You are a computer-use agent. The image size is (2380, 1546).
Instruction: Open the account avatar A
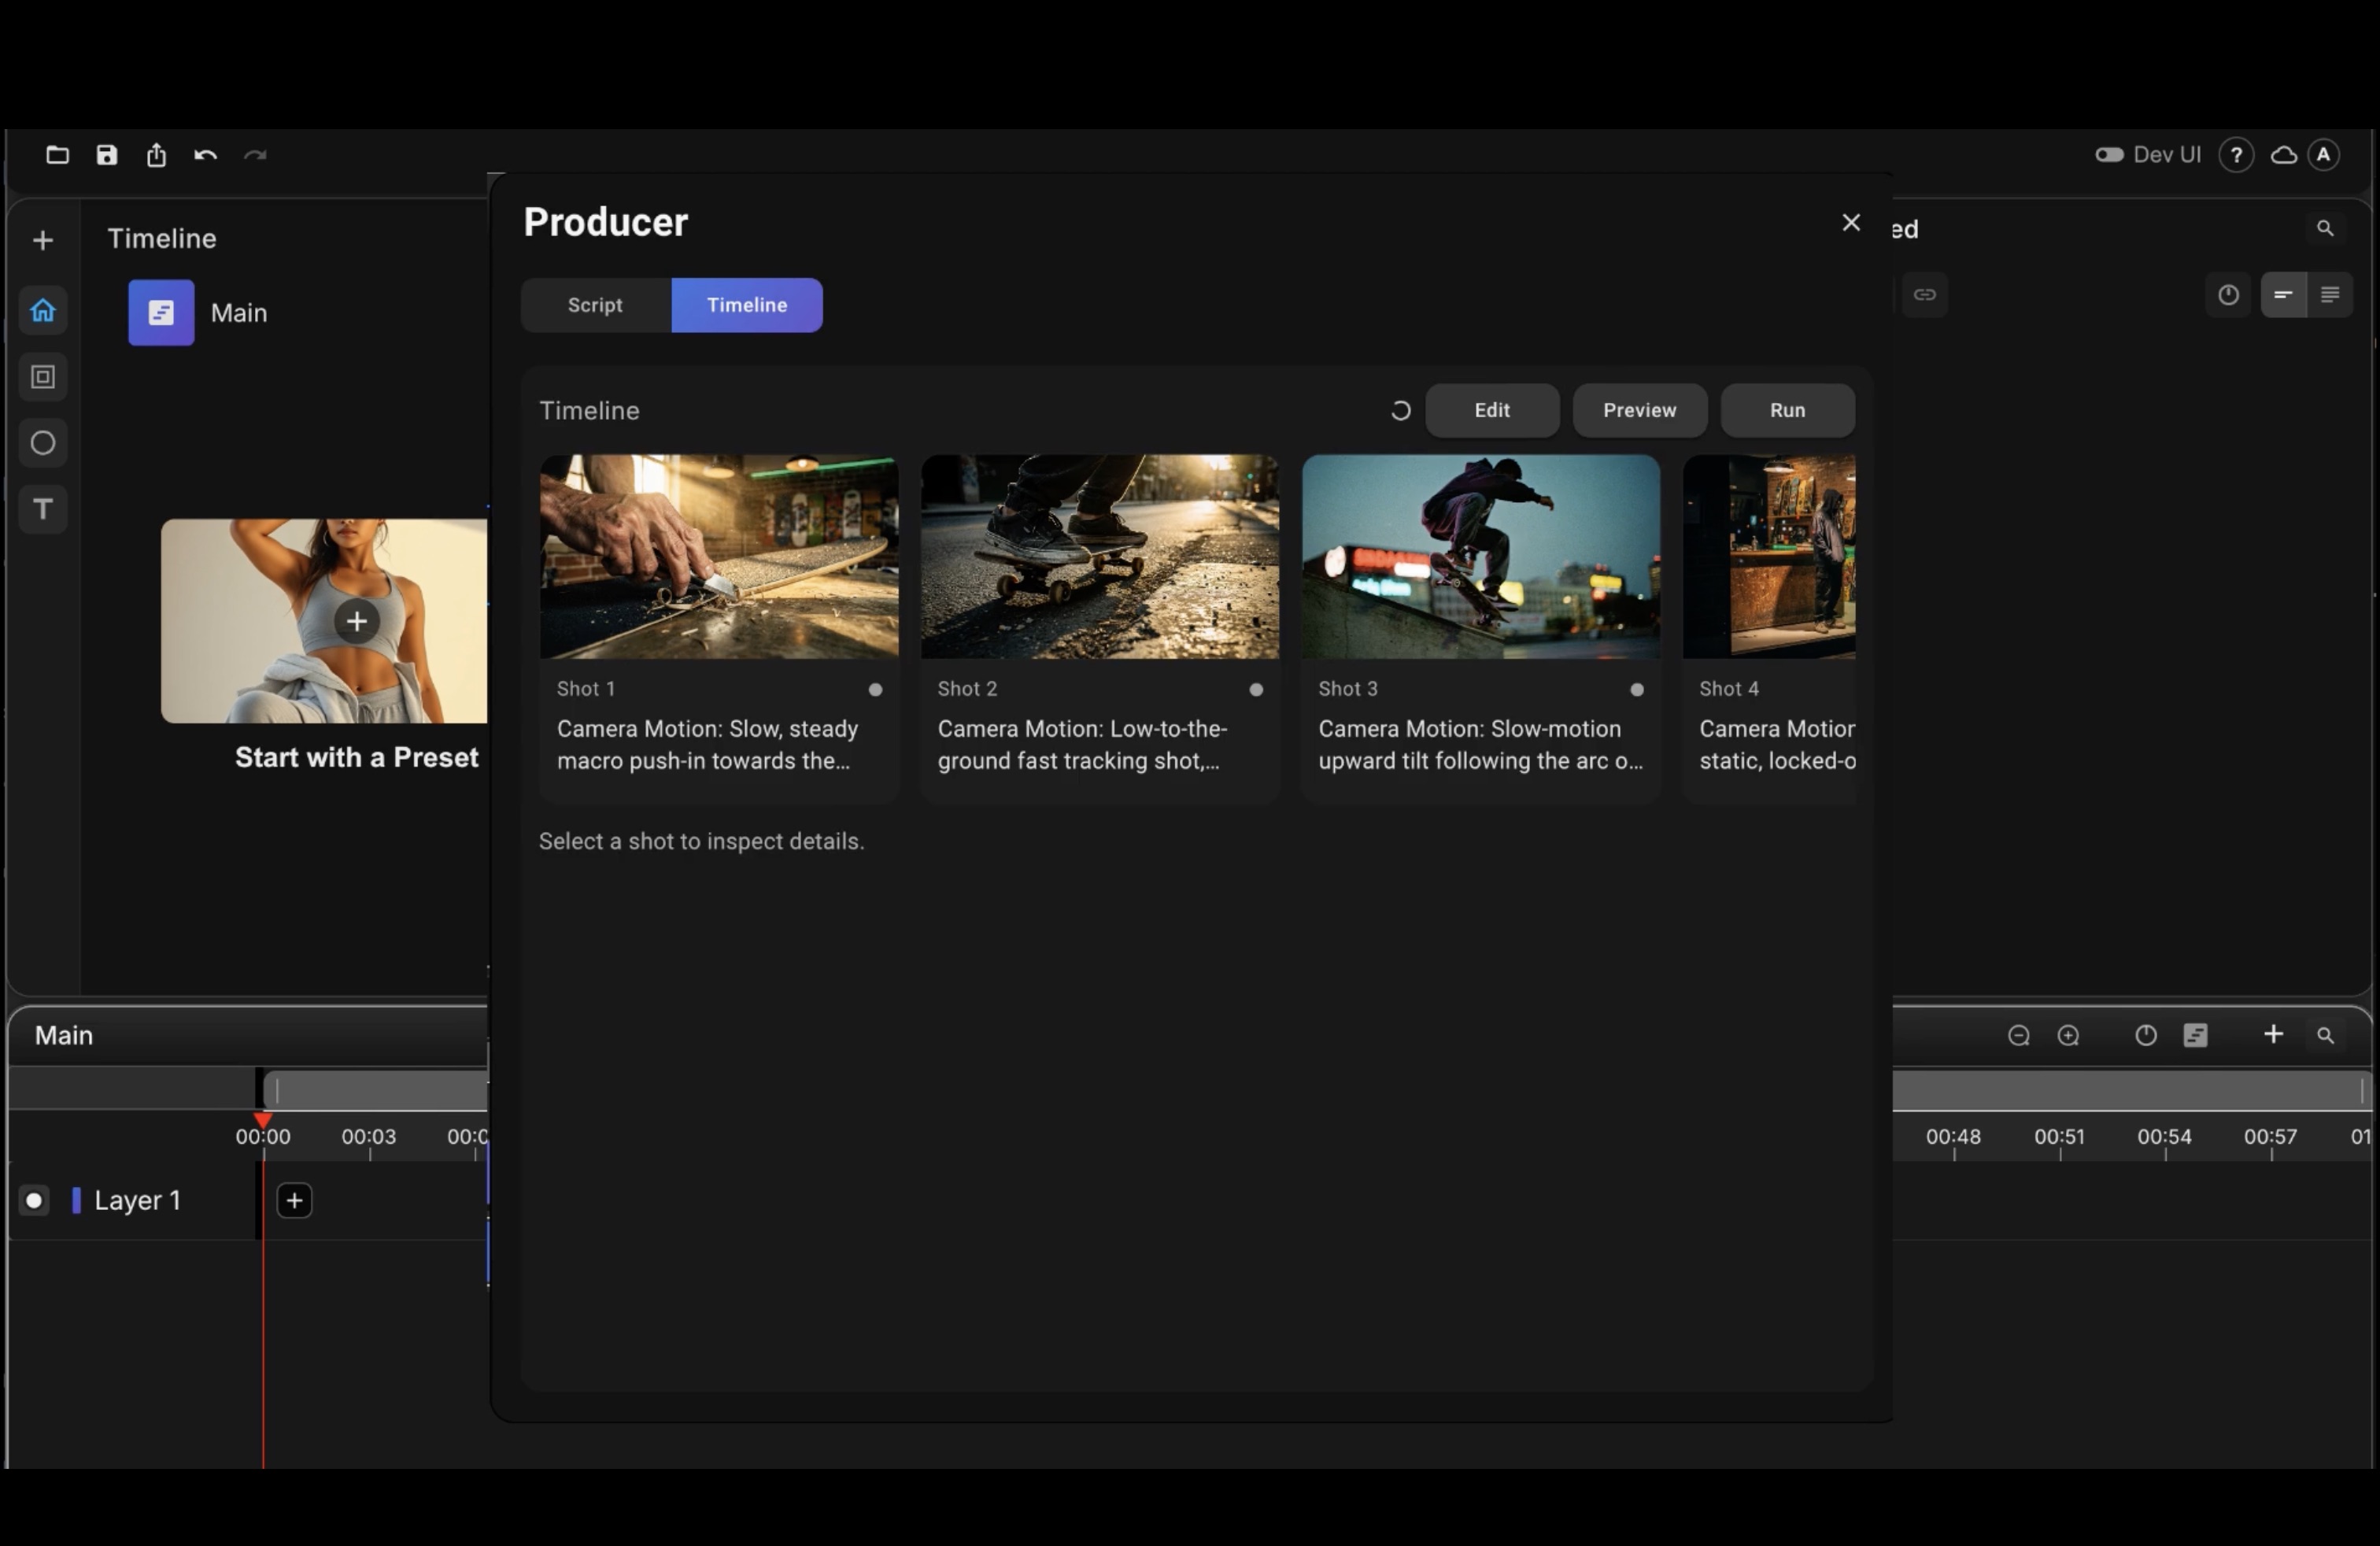(2324, 155)
